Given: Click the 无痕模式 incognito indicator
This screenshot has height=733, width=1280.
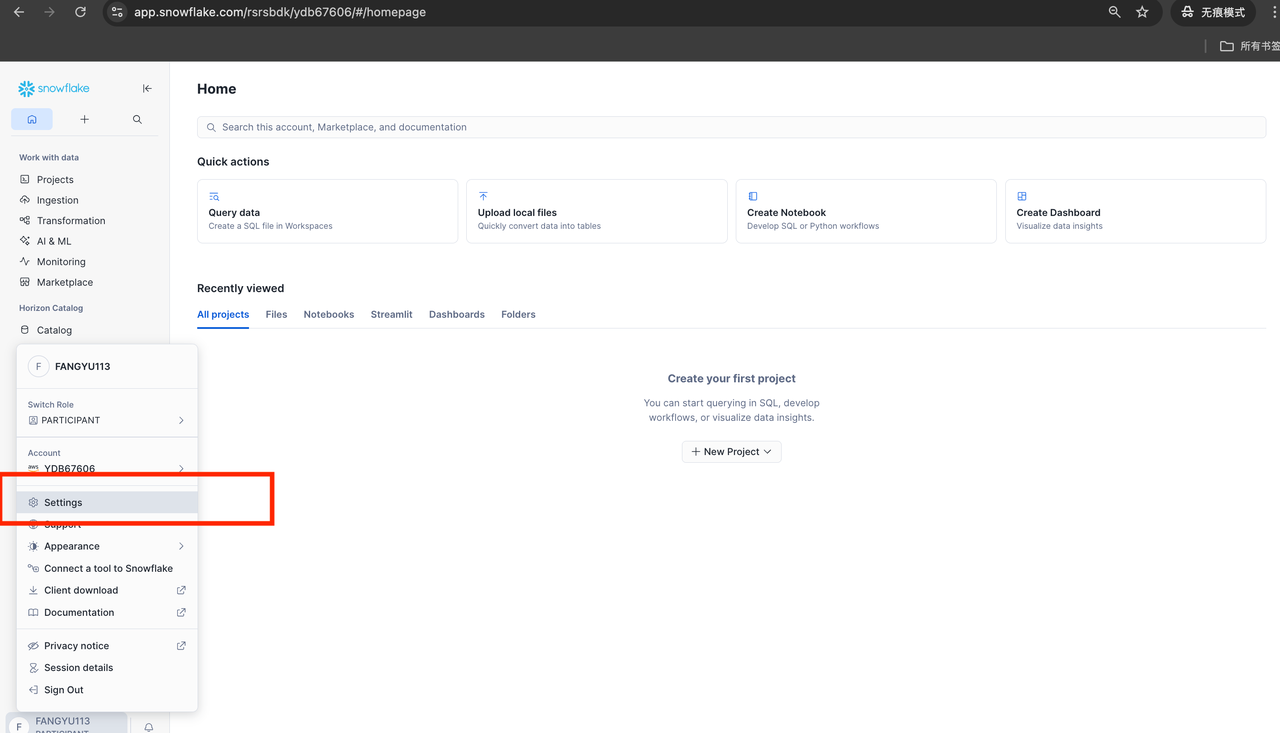Looking at the screenshot, I should pos(1213,12).
